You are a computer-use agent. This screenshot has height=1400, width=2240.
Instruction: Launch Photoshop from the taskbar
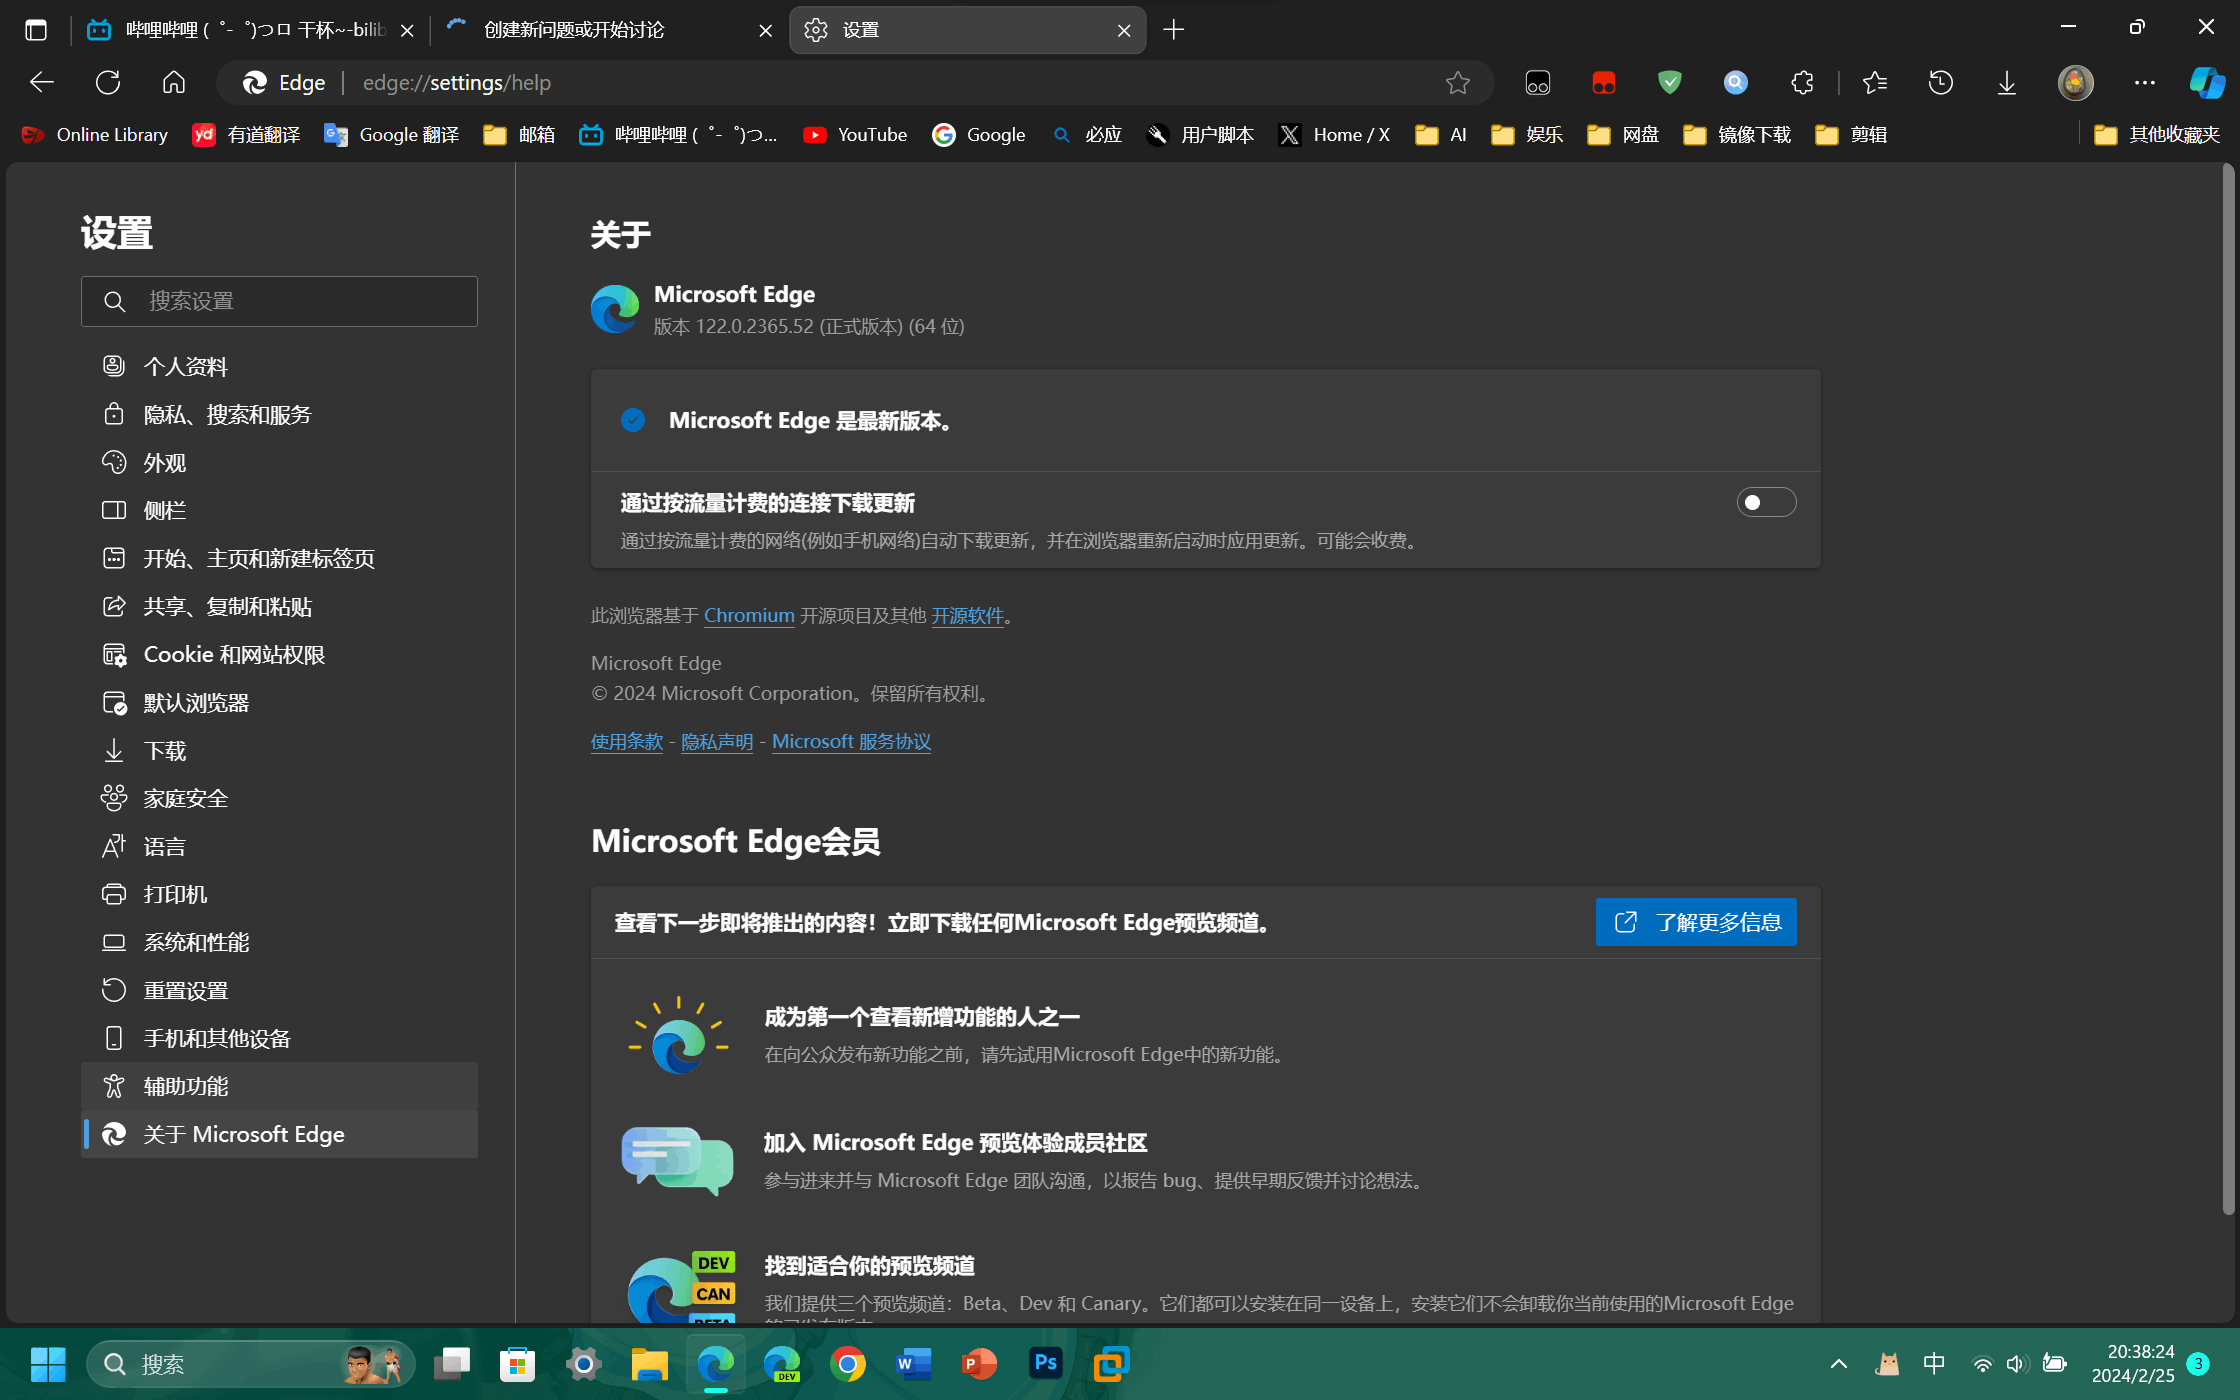[x=1045, y=1364]
